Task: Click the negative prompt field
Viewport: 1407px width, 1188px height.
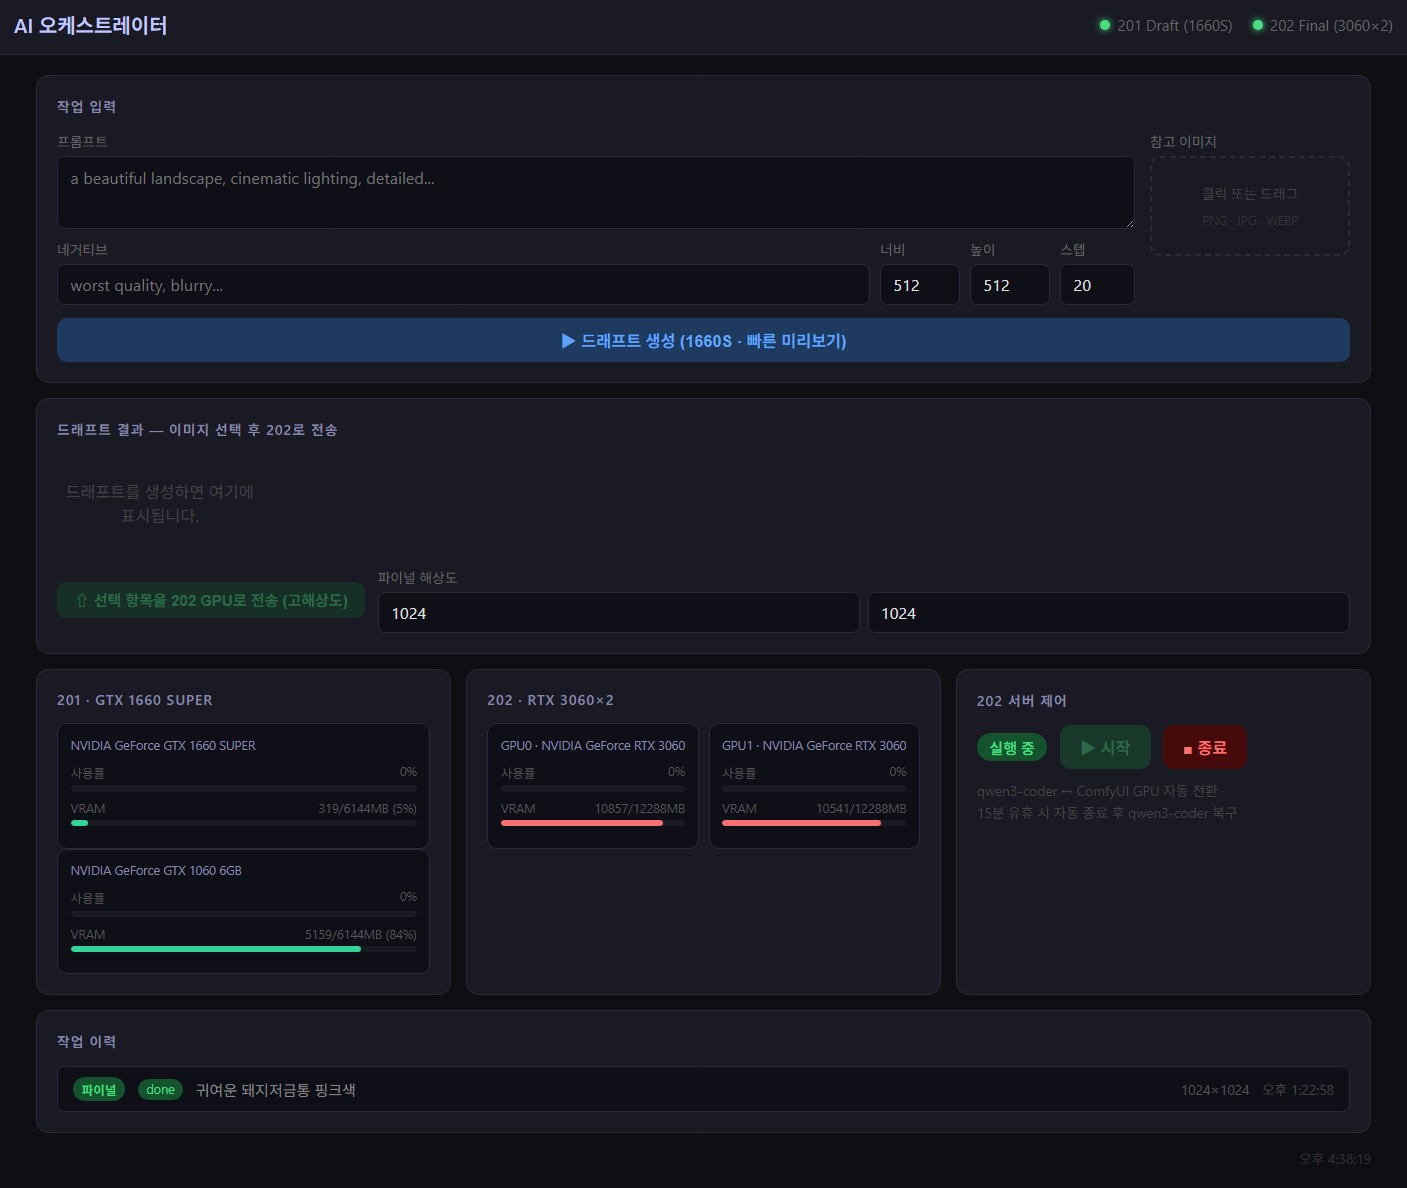Action: (x=462, y=285)
